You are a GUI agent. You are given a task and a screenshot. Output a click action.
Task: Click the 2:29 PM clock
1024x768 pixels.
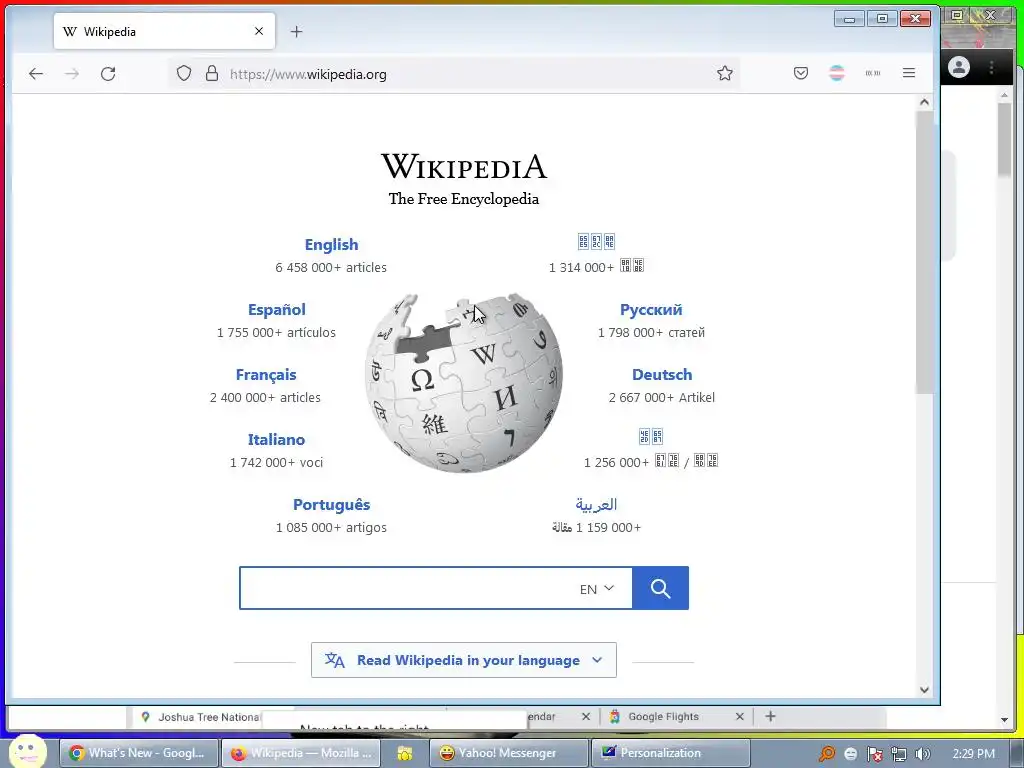pyautogui.click(x=974, y=754)
